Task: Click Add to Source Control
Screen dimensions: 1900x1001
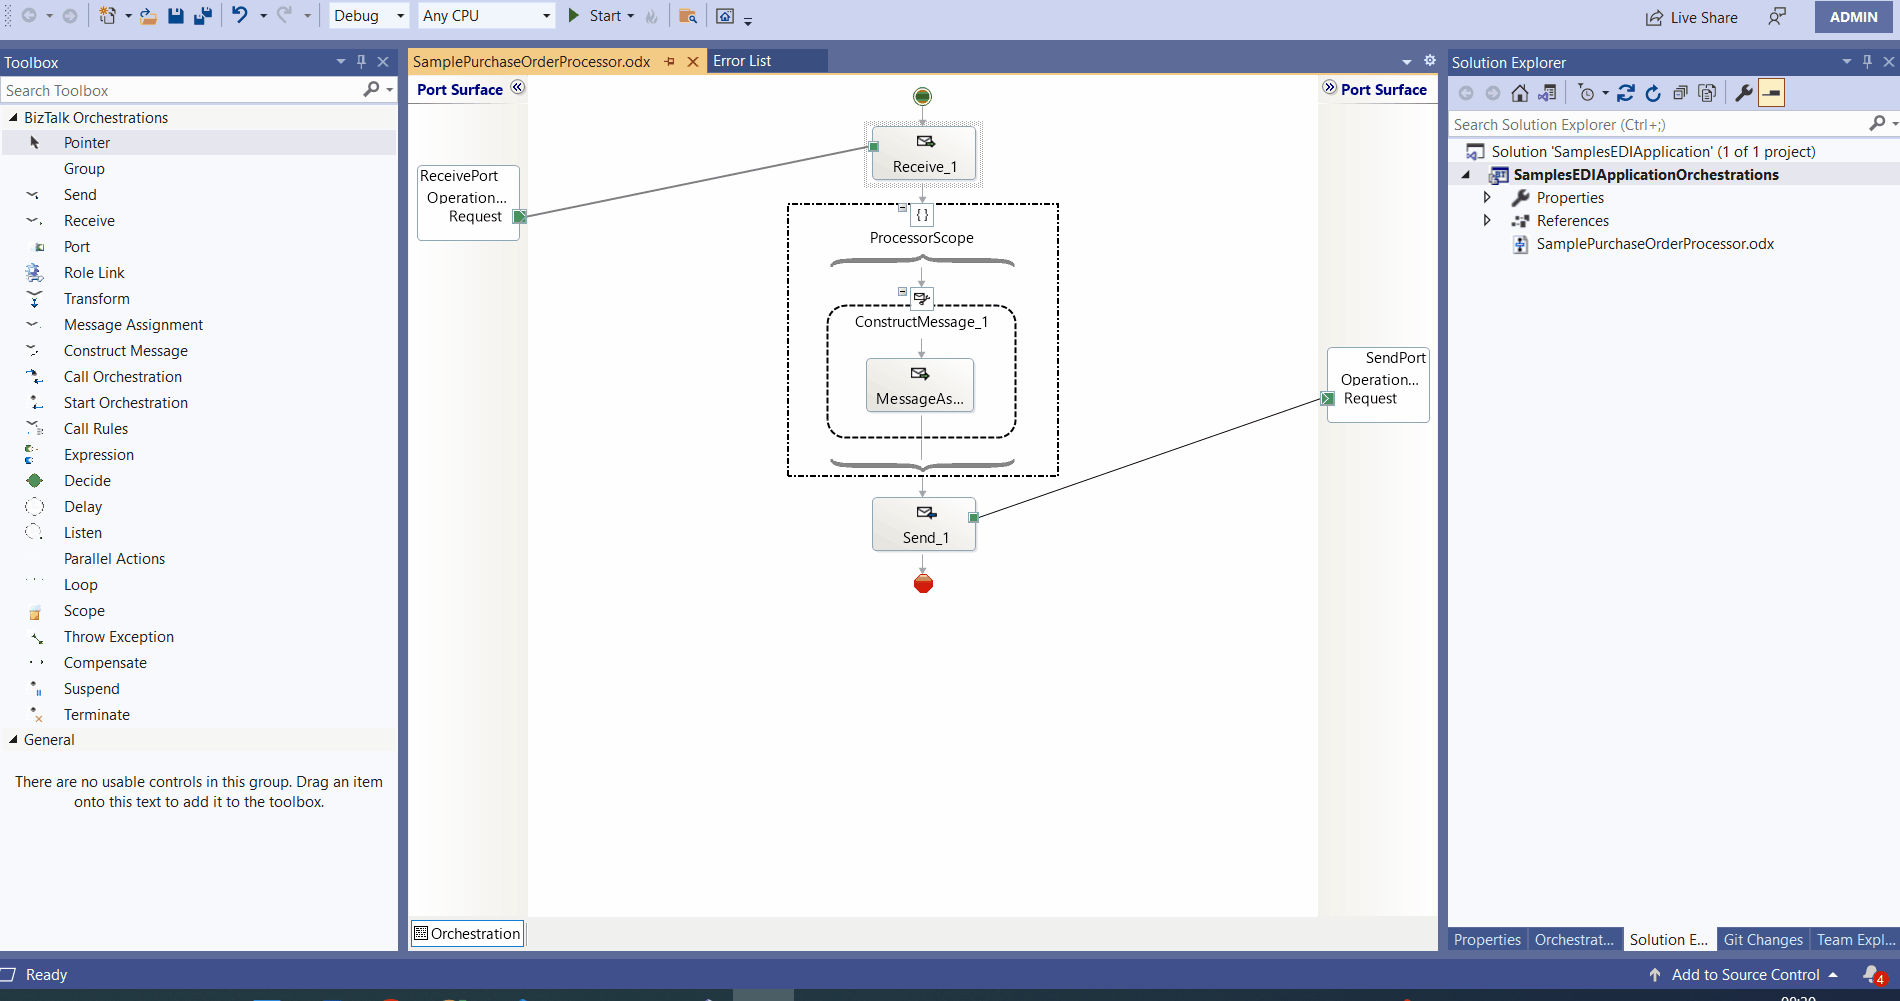Action: (x=1745, y=975)
